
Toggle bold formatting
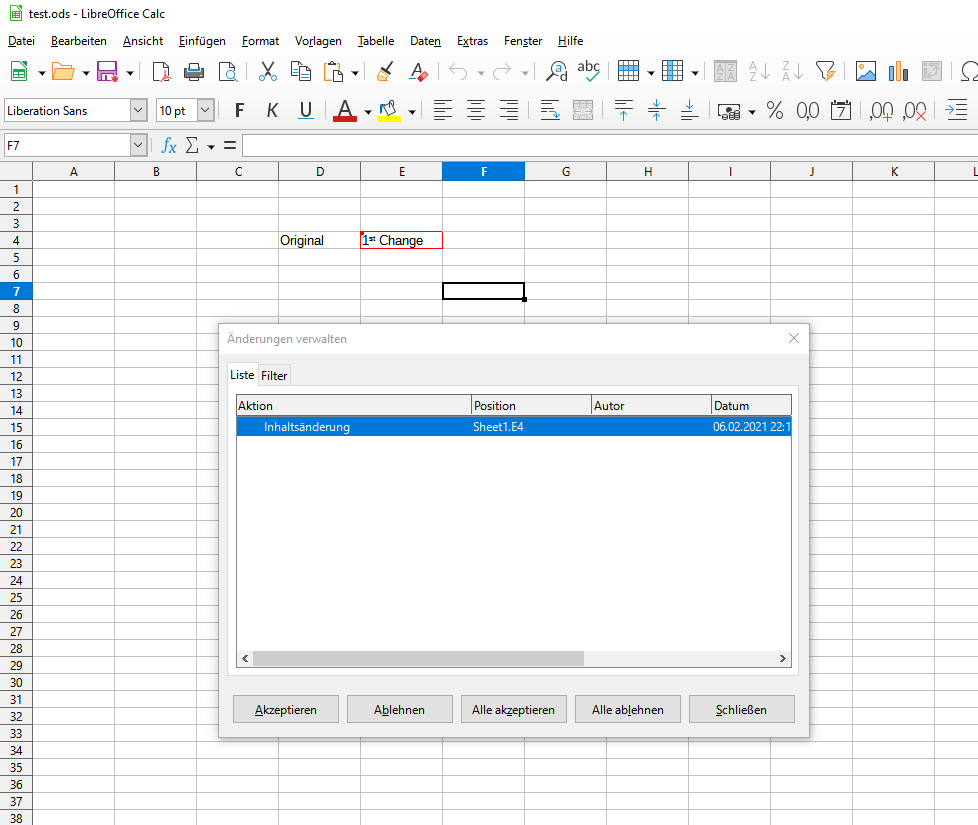(x=238, y=110)
